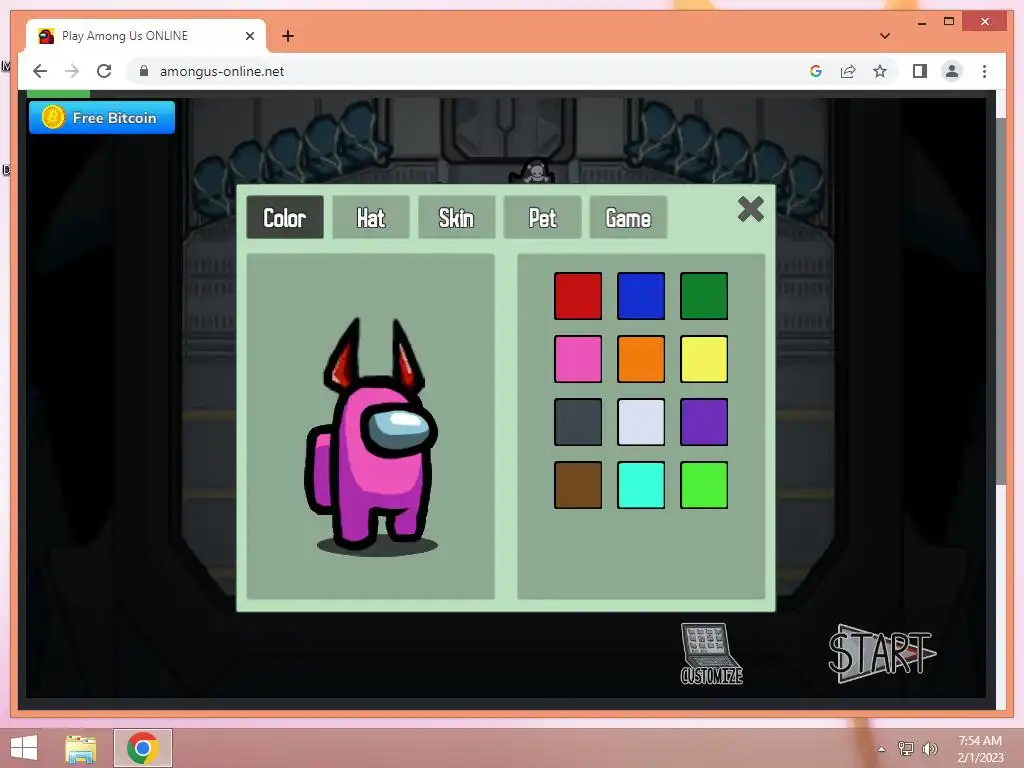The image size is (1024, 768).
Task: Open the Hat tab
Action: 371,217
